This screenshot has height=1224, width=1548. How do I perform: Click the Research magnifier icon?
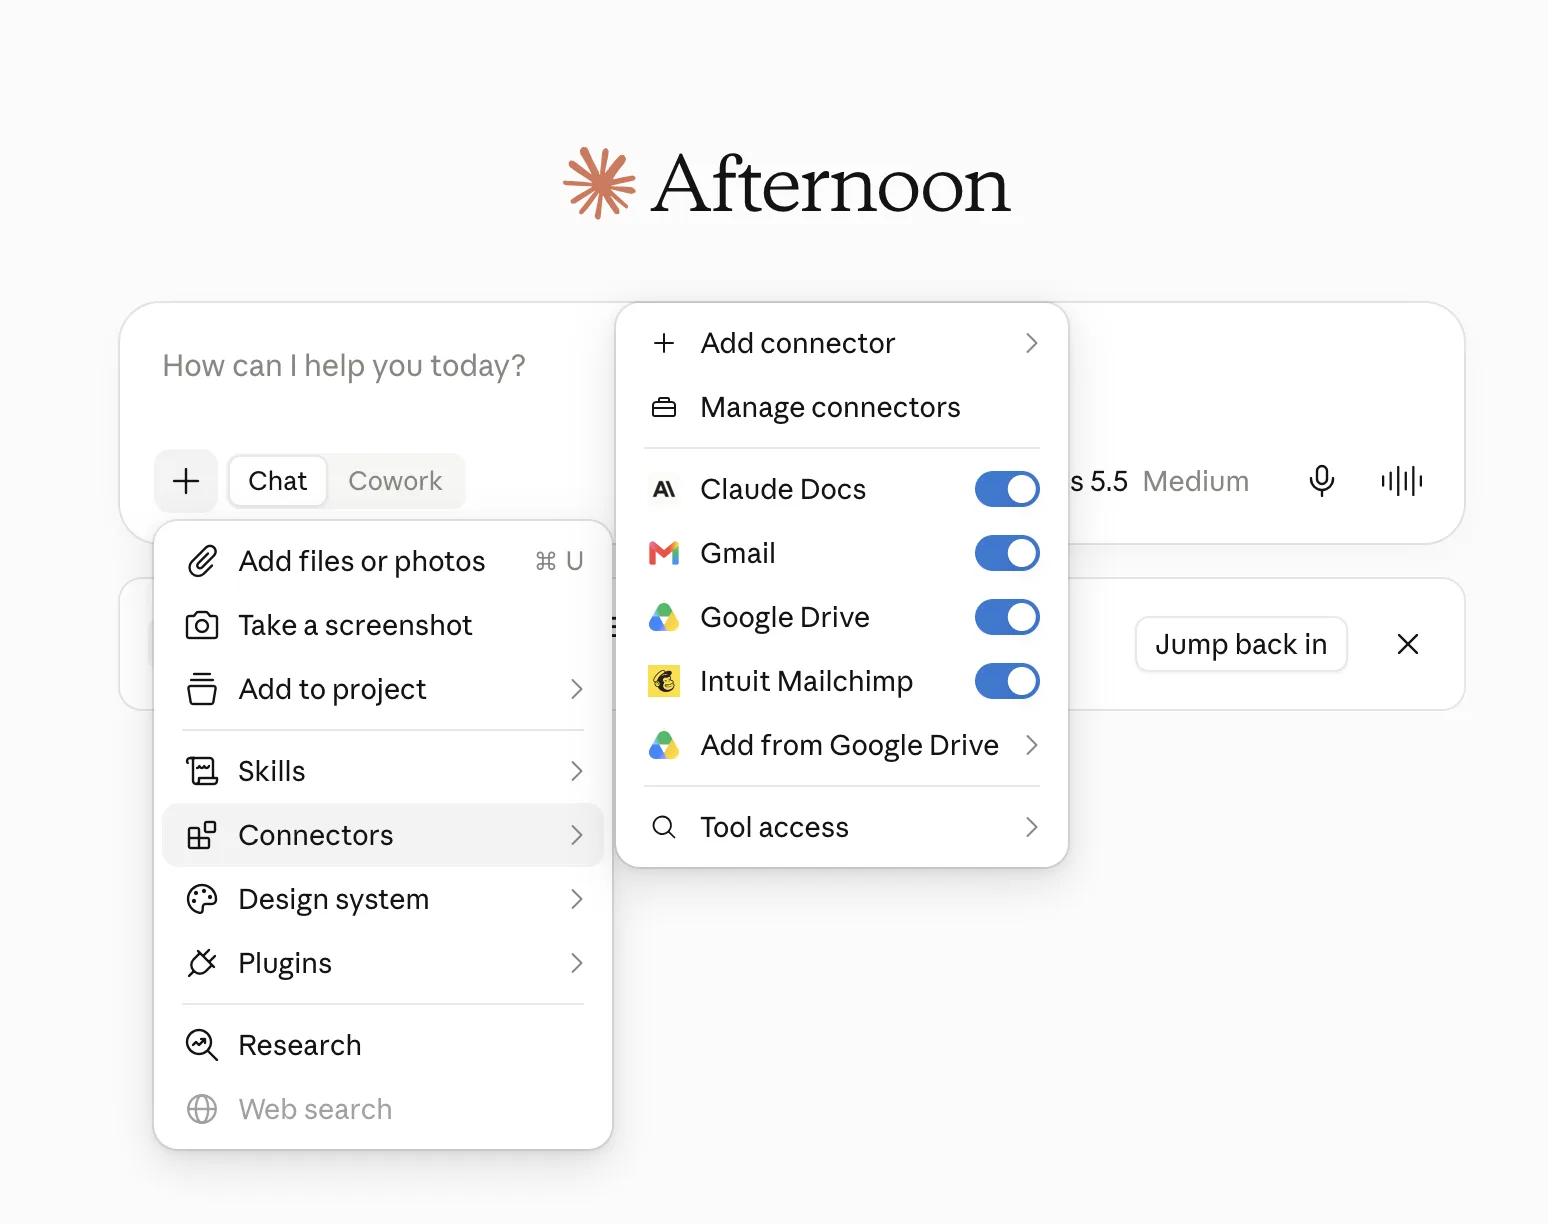click(x=202, y=1045)
